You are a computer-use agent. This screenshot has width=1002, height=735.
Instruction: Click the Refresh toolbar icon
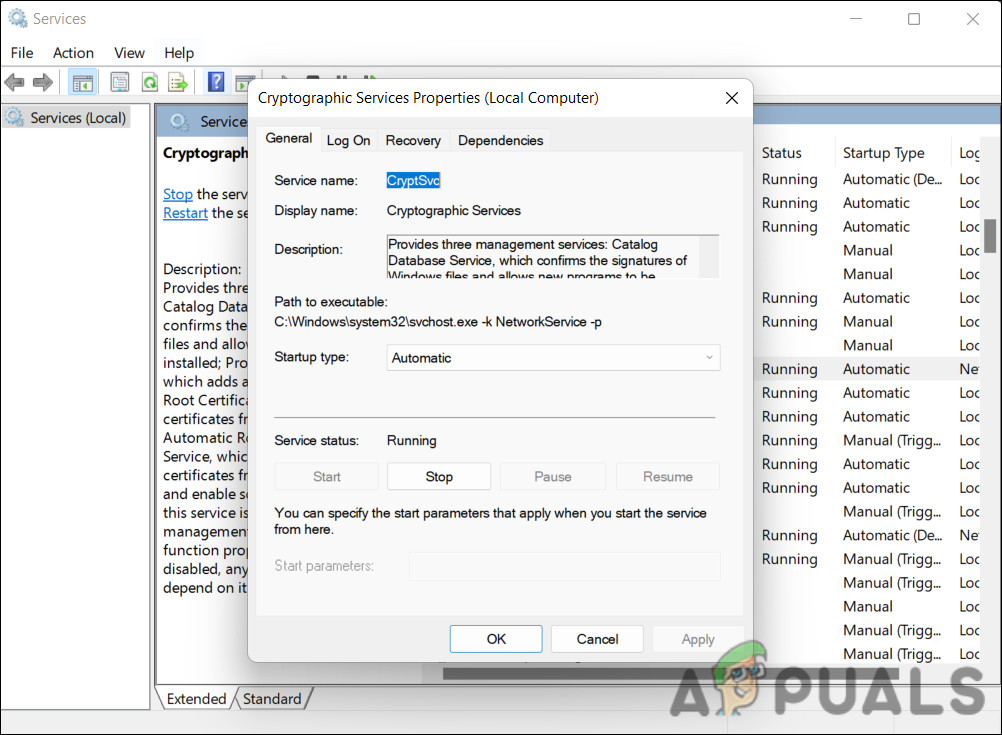(x=150, y=82)
